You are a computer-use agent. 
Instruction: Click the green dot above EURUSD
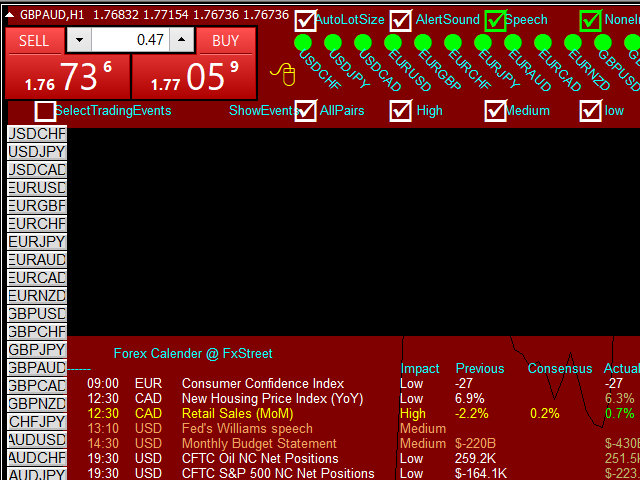point(393,42)
